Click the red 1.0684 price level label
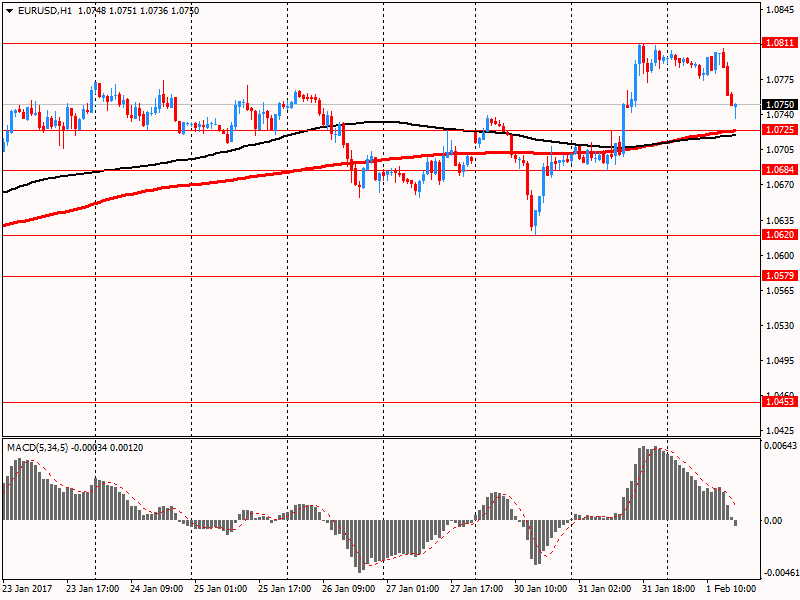 tap(779, 170)
